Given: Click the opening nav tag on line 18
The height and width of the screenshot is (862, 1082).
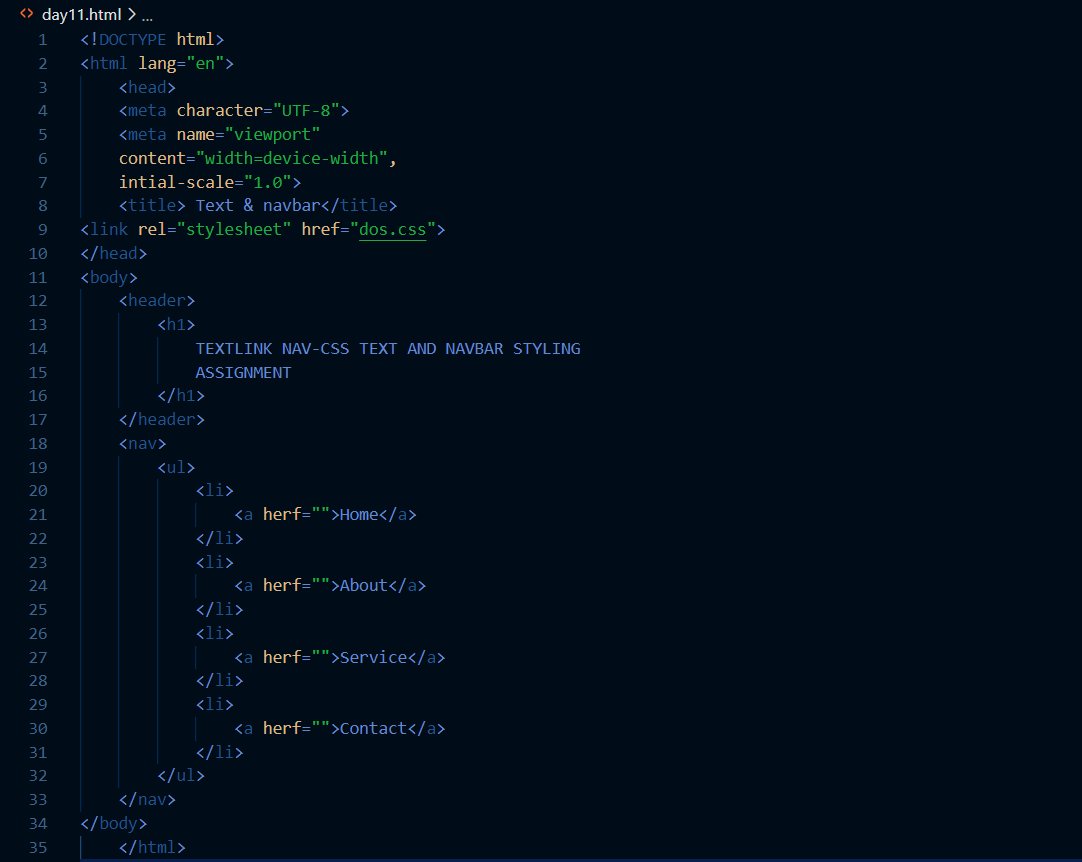Looking at the screenshot, I should (x=142, y=444).
